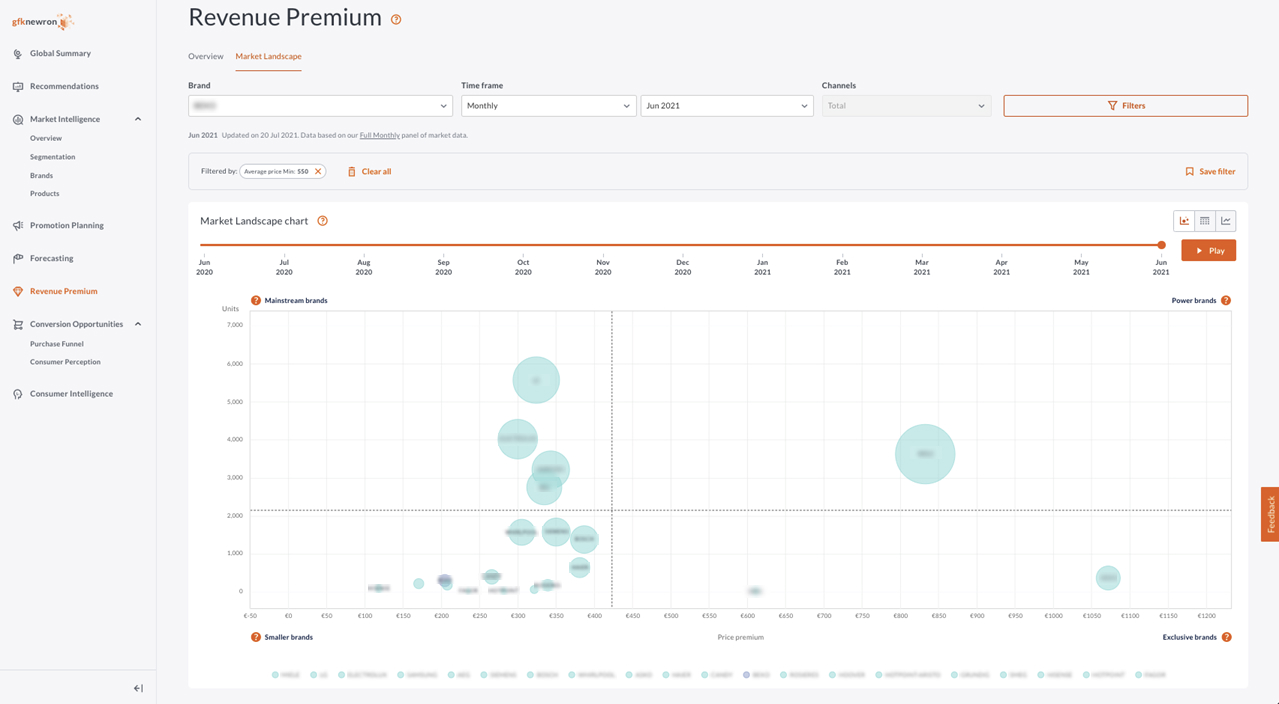Remove the Average price Min filter chip

(x=318, y=172)
